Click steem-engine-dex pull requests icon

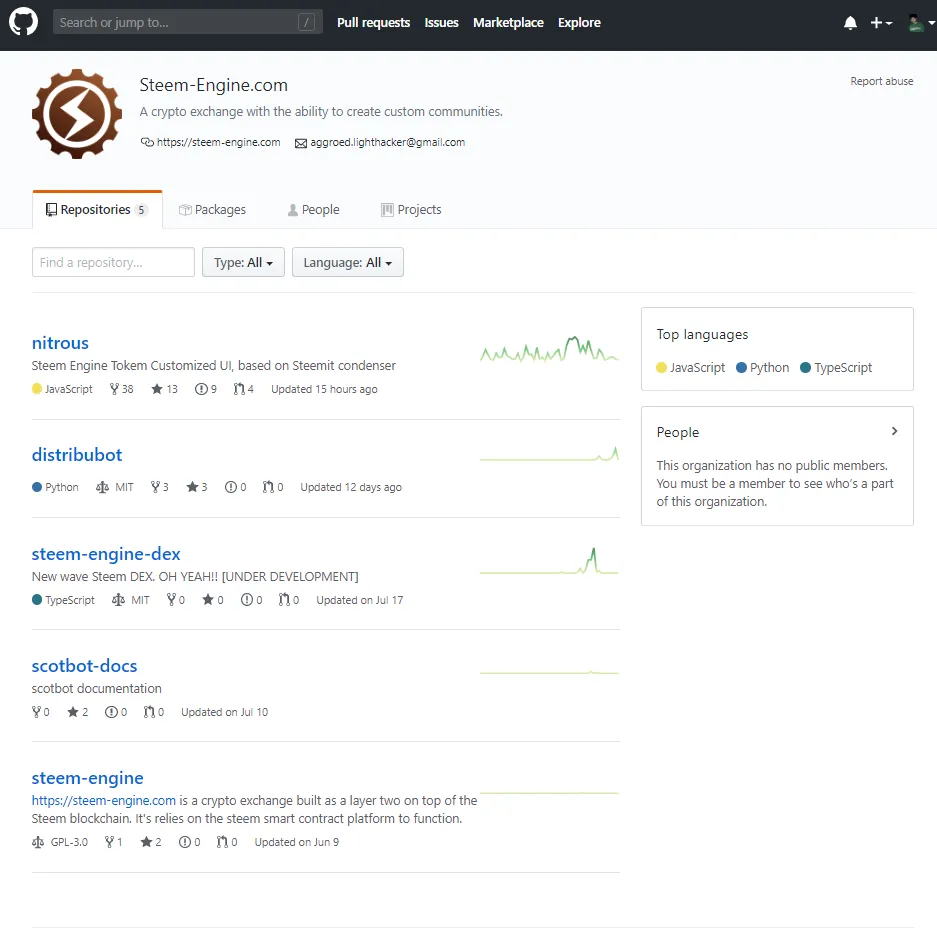point(284,600)
